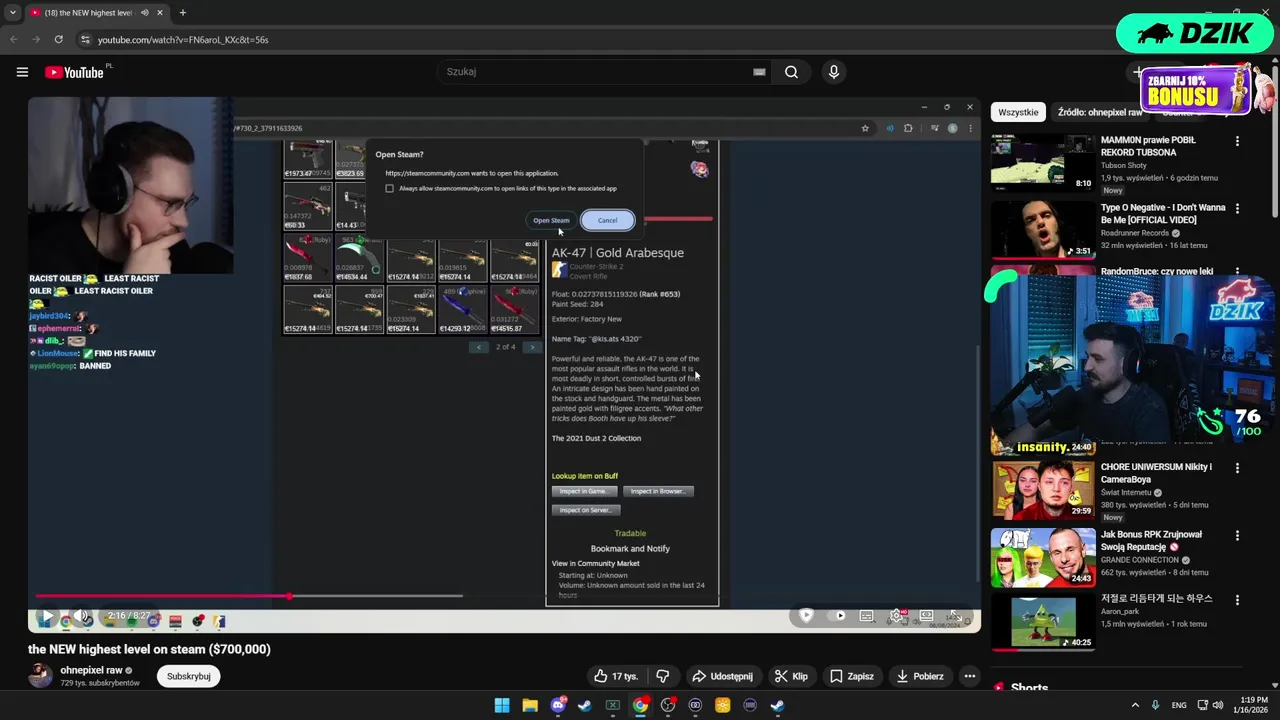1280x720 pixels.
Task: Open options for MAMM0N prawie POBIŁ video
Action: pyautogui.click(x=1237, y=141)
